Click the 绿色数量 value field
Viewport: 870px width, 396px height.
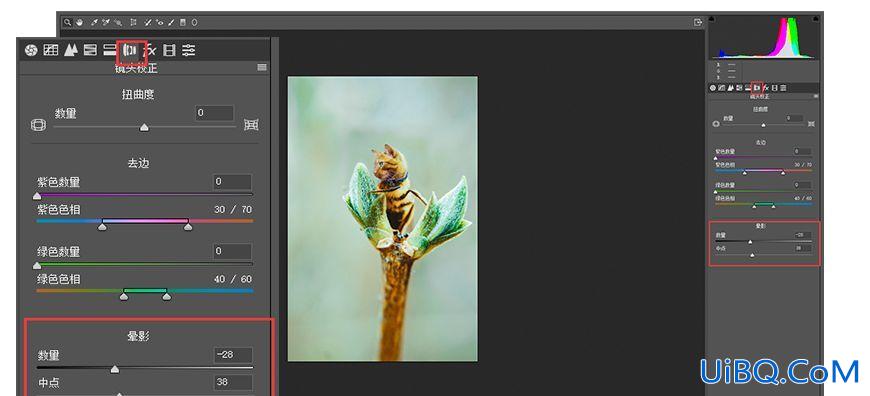tap(232, 251)
